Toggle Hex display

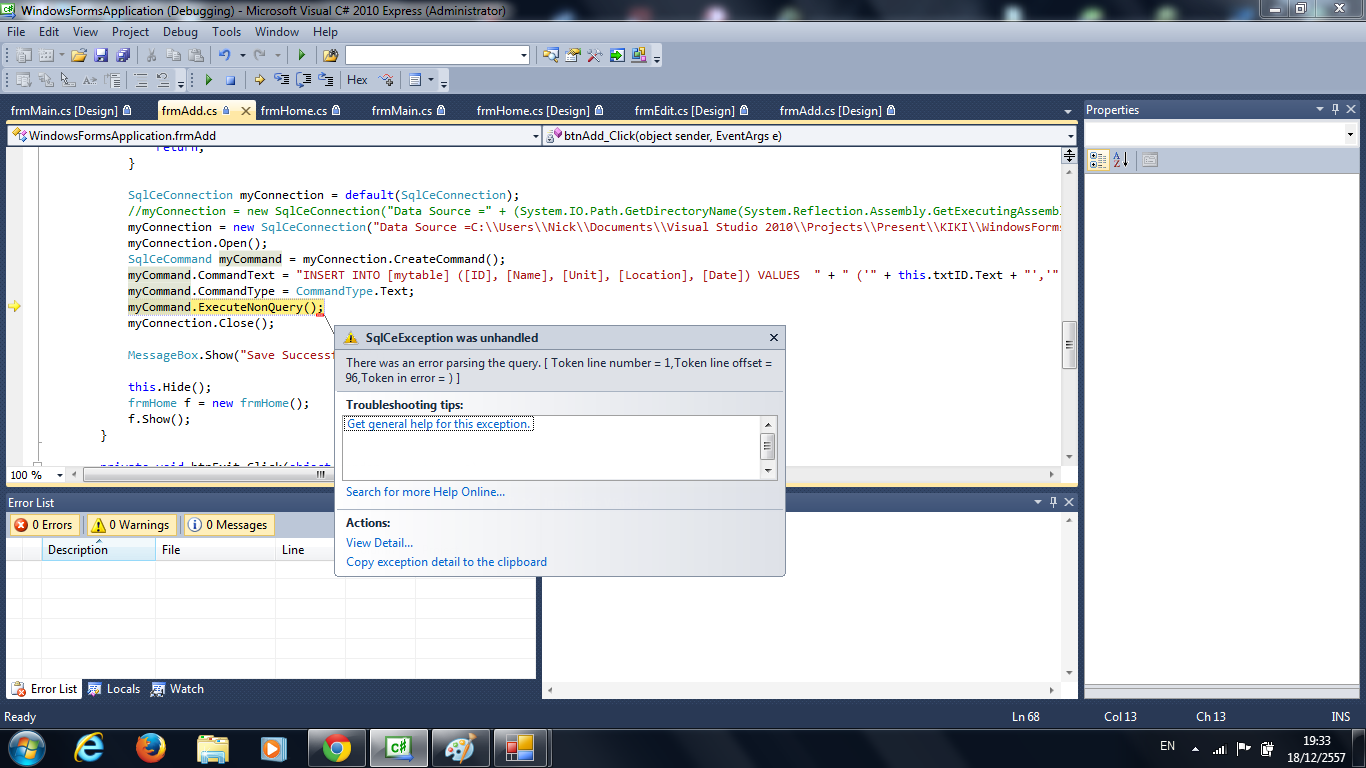pyautogui.click(x=357, y=80)
